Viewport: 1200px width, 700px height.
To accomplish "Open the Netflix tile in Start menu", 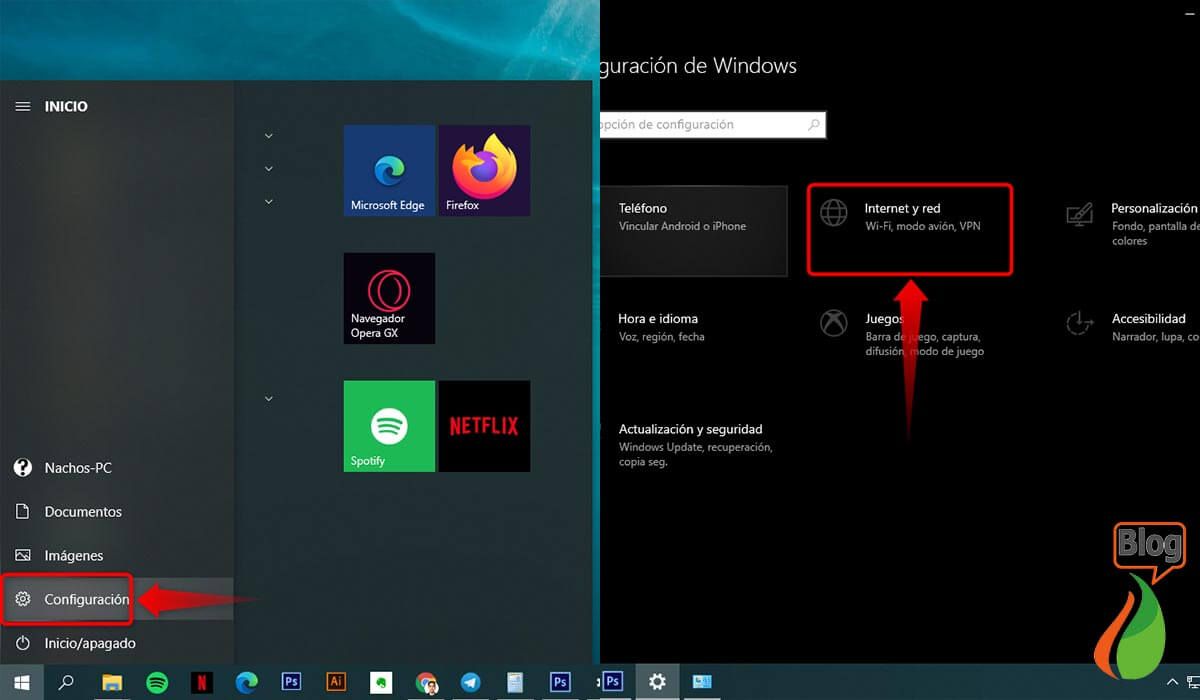I will (x=484, y=426).
